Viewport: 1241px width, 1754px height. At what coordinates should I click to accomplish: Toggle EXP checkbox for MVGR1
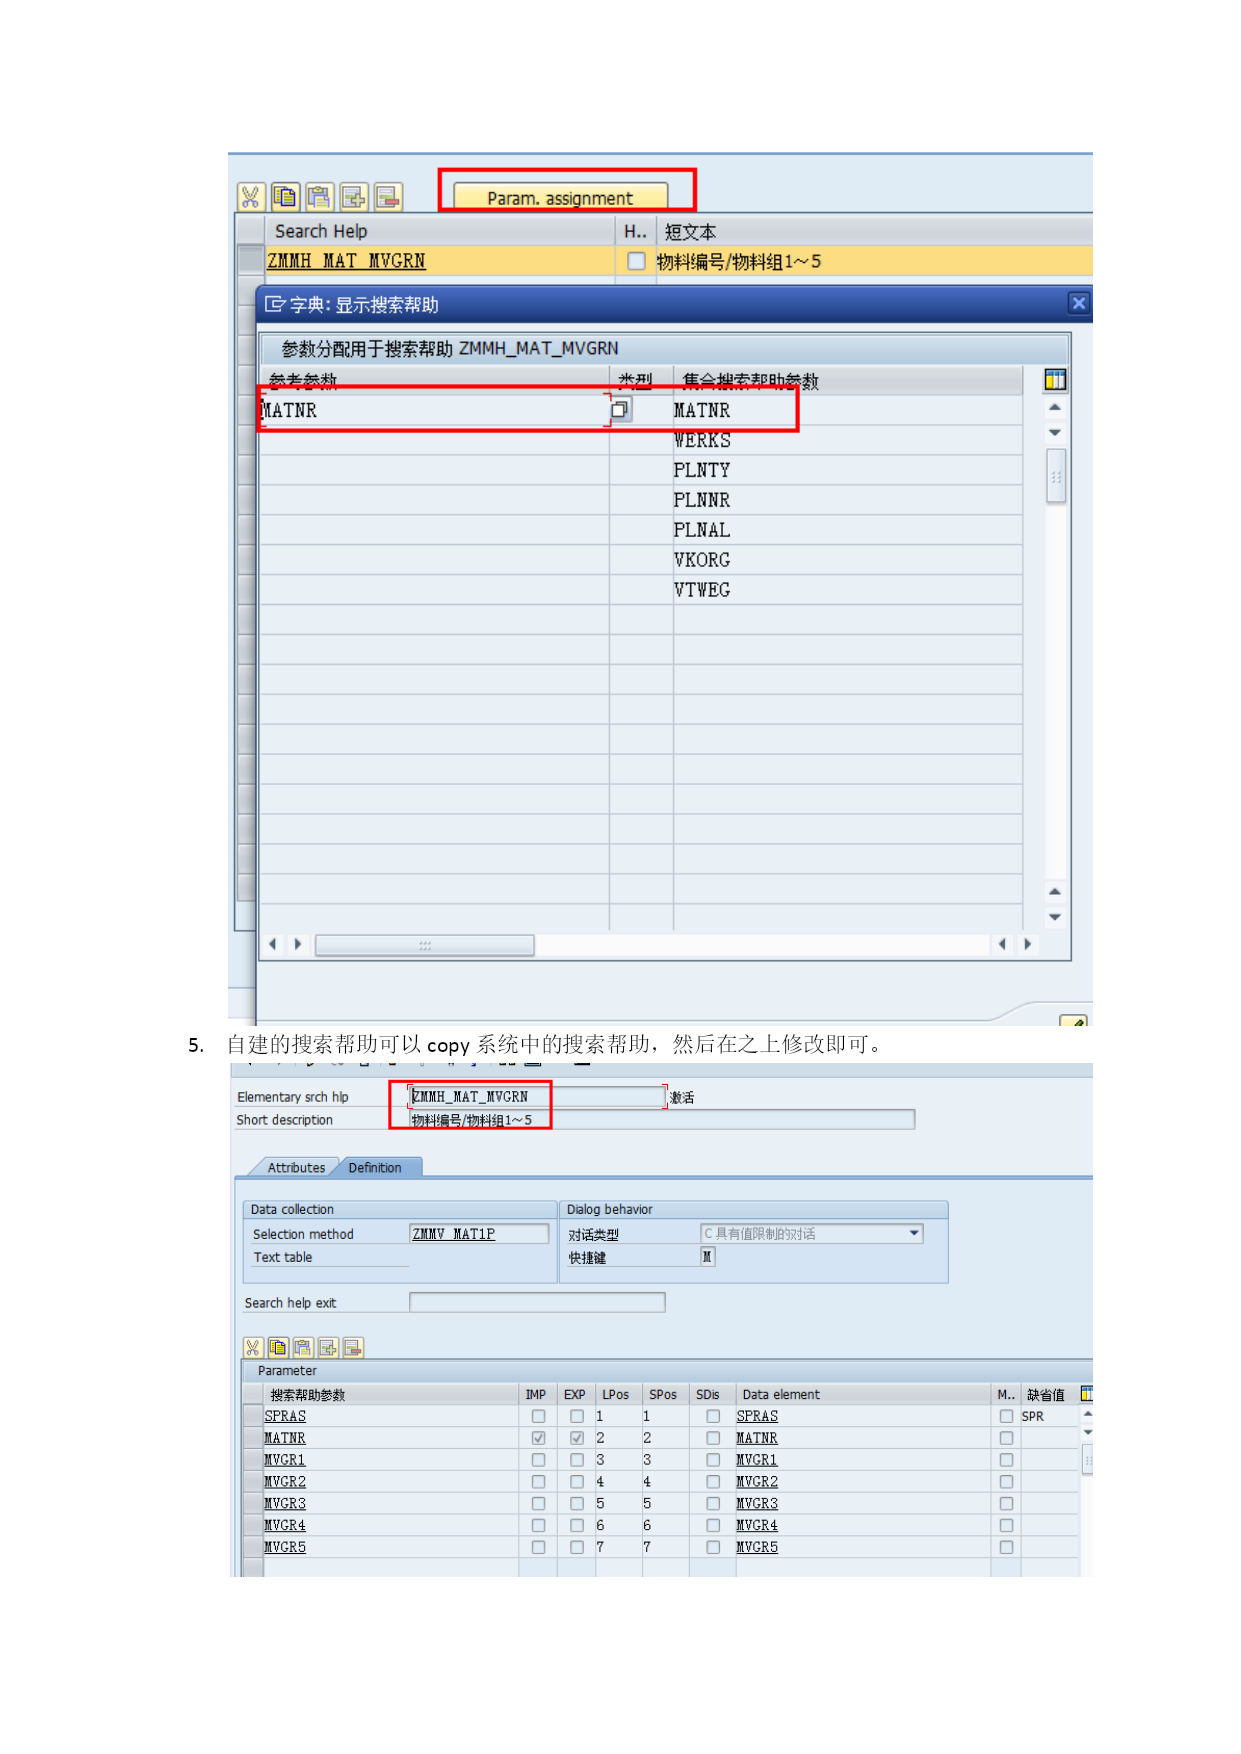[577, 1460]
